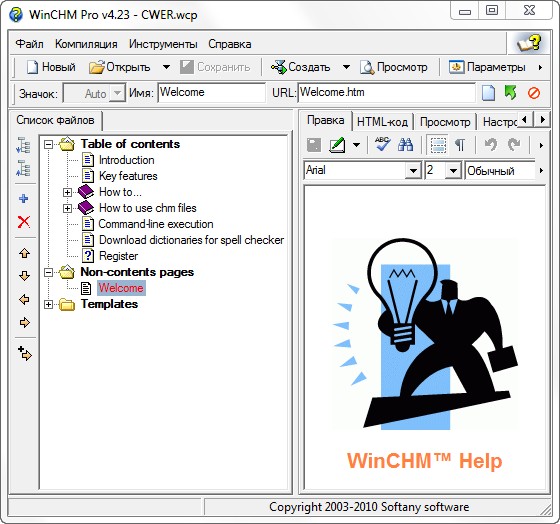Open Параметры settings button
This screenshot has width=560, height=524.
(x=487, y=67)
